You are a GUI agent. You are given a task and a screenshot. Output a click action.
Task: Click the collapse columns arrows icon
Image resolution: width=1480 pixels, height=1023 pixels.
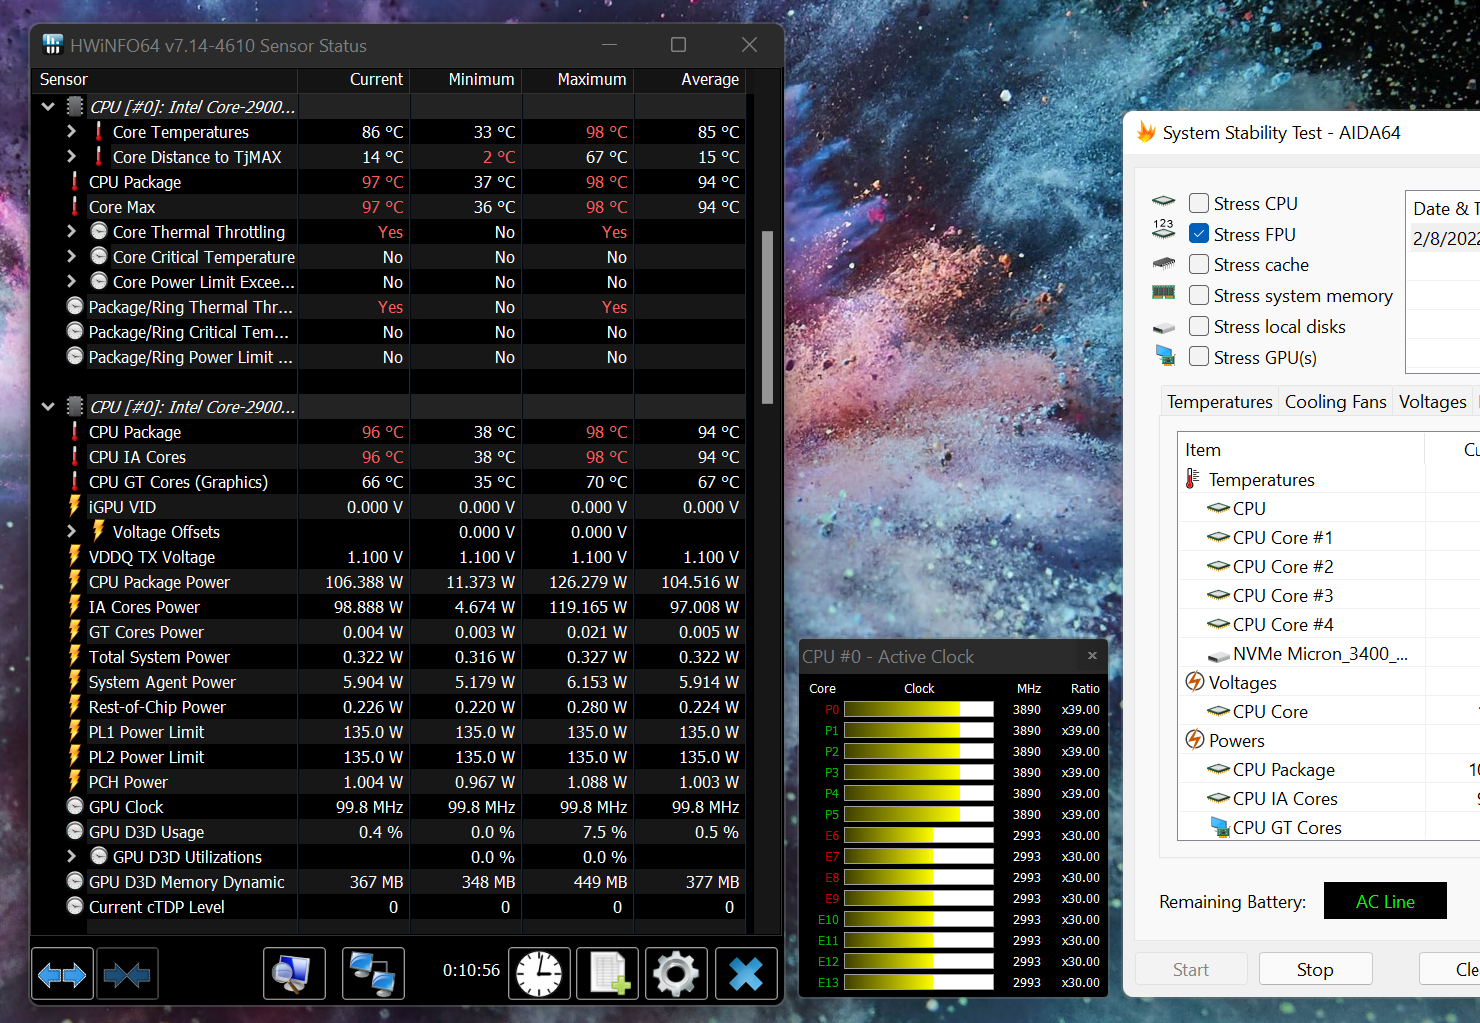(x=127, y=974)
